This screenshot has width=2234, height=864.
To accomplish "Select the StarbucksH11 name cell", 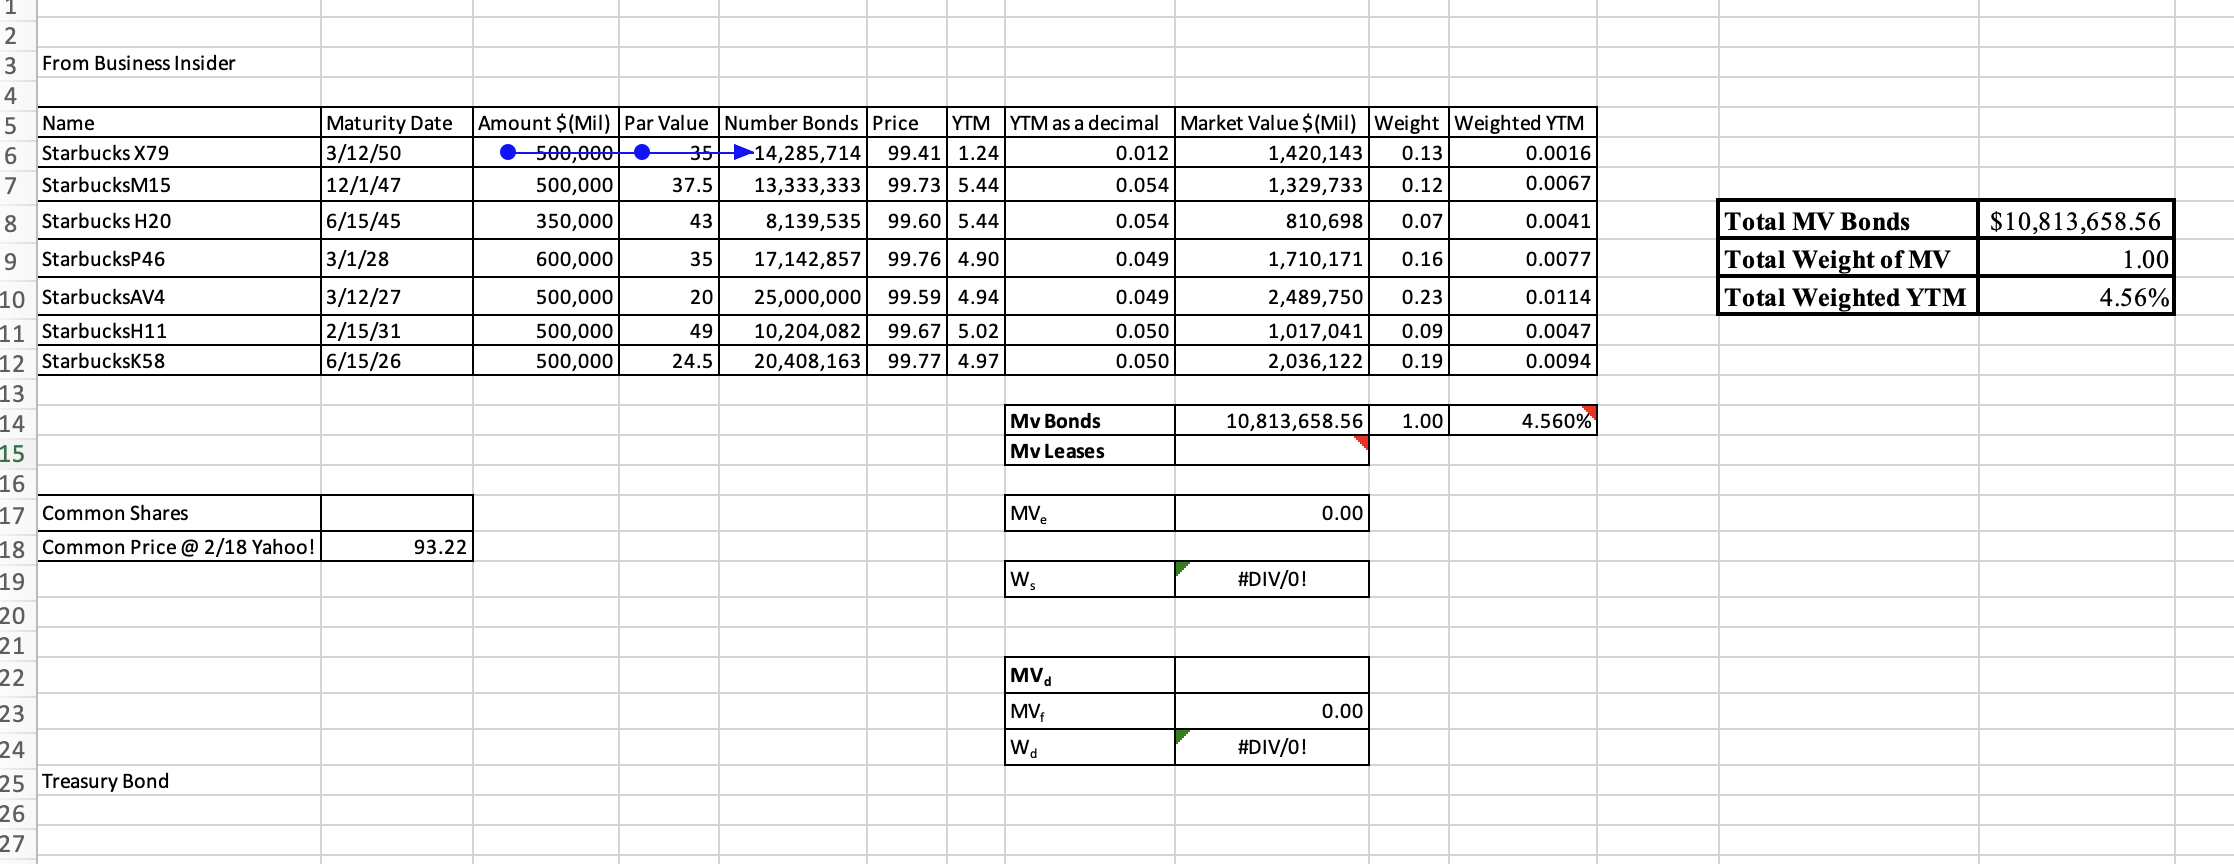I will click(179, 331).
